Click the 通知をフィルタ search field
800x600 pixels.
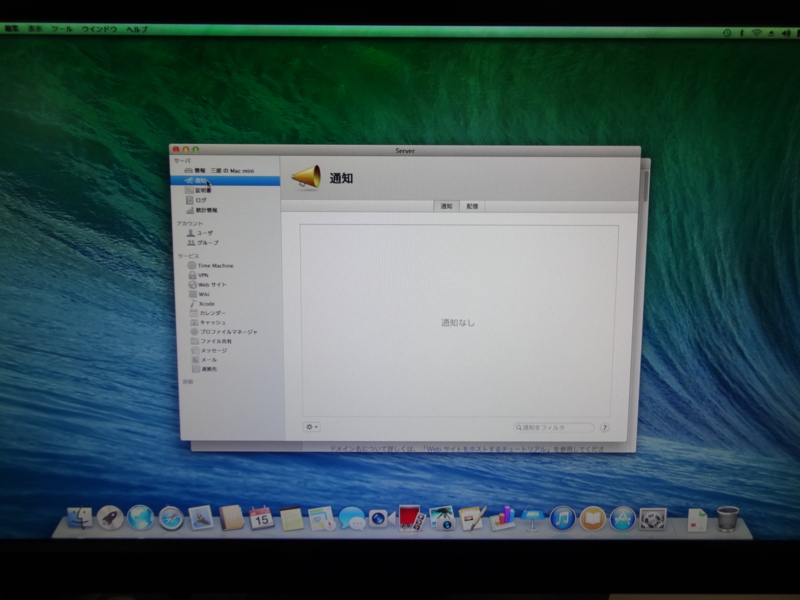click(554, 428)
